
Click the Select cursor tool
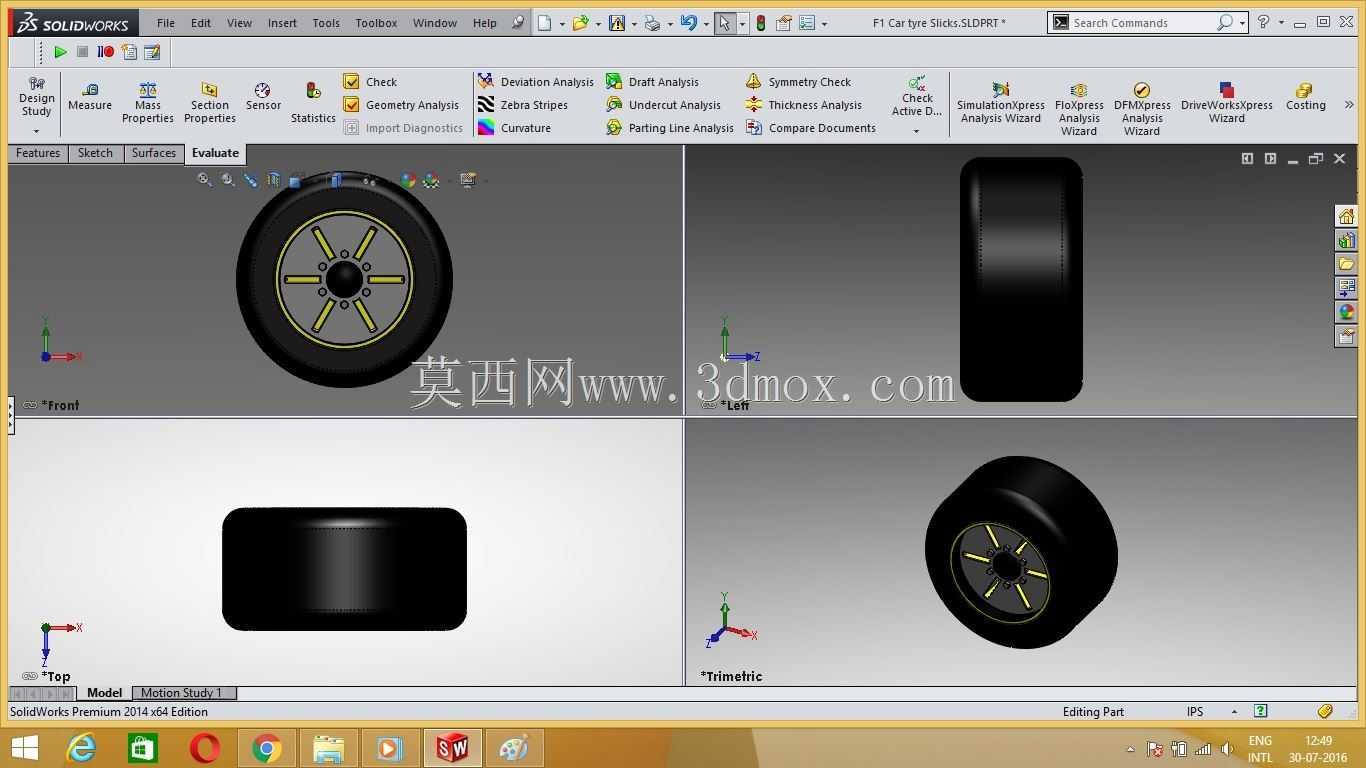pos(724,23)
